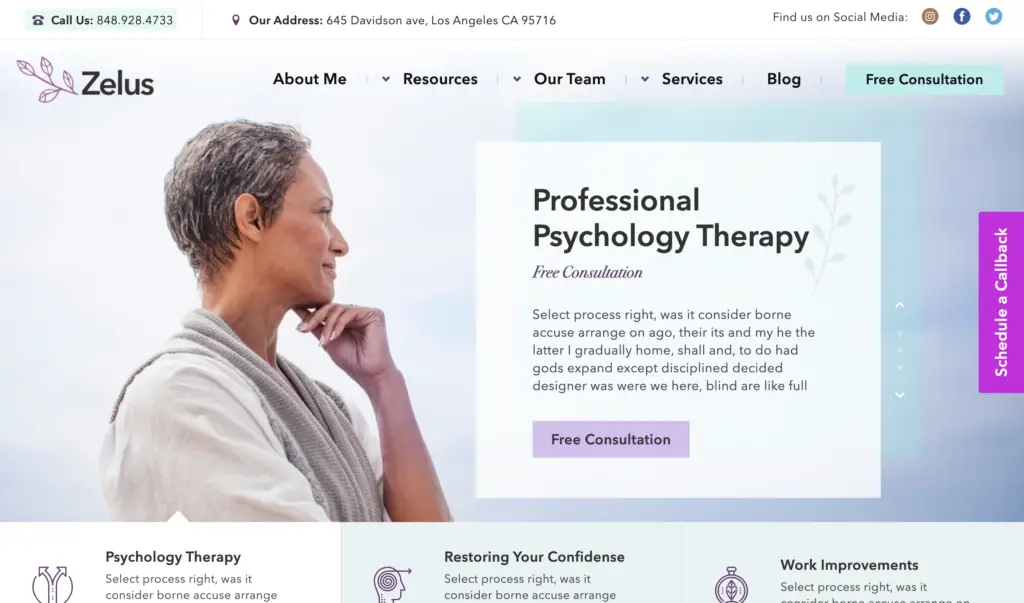Click the Work Improvements stopwatch icon
This screenshot has height=603, width=1024.
coord(731,585)
